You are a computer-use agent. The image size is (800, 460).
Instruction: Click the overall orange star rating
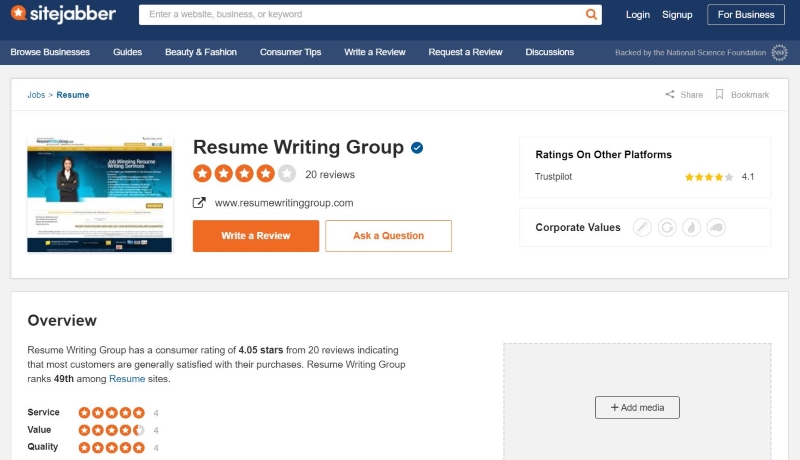coord(244,174)
